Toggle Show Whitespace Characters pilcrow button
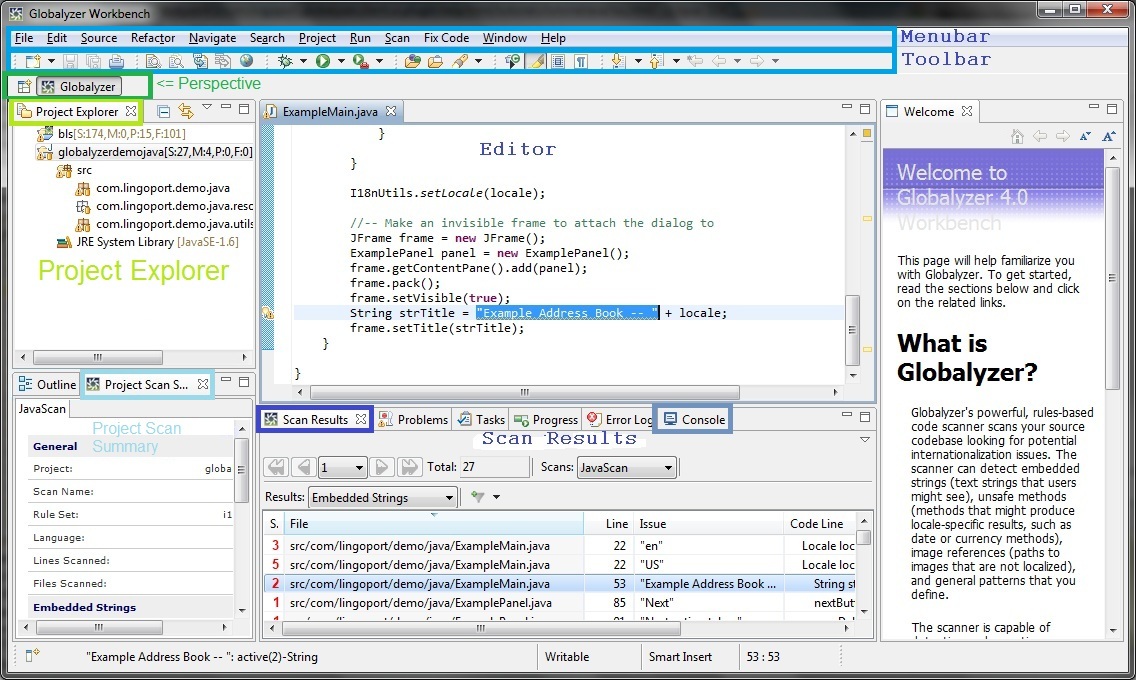Image resolution: width=1136 pixels, height=680 pixels. click(x=579, y=61)
